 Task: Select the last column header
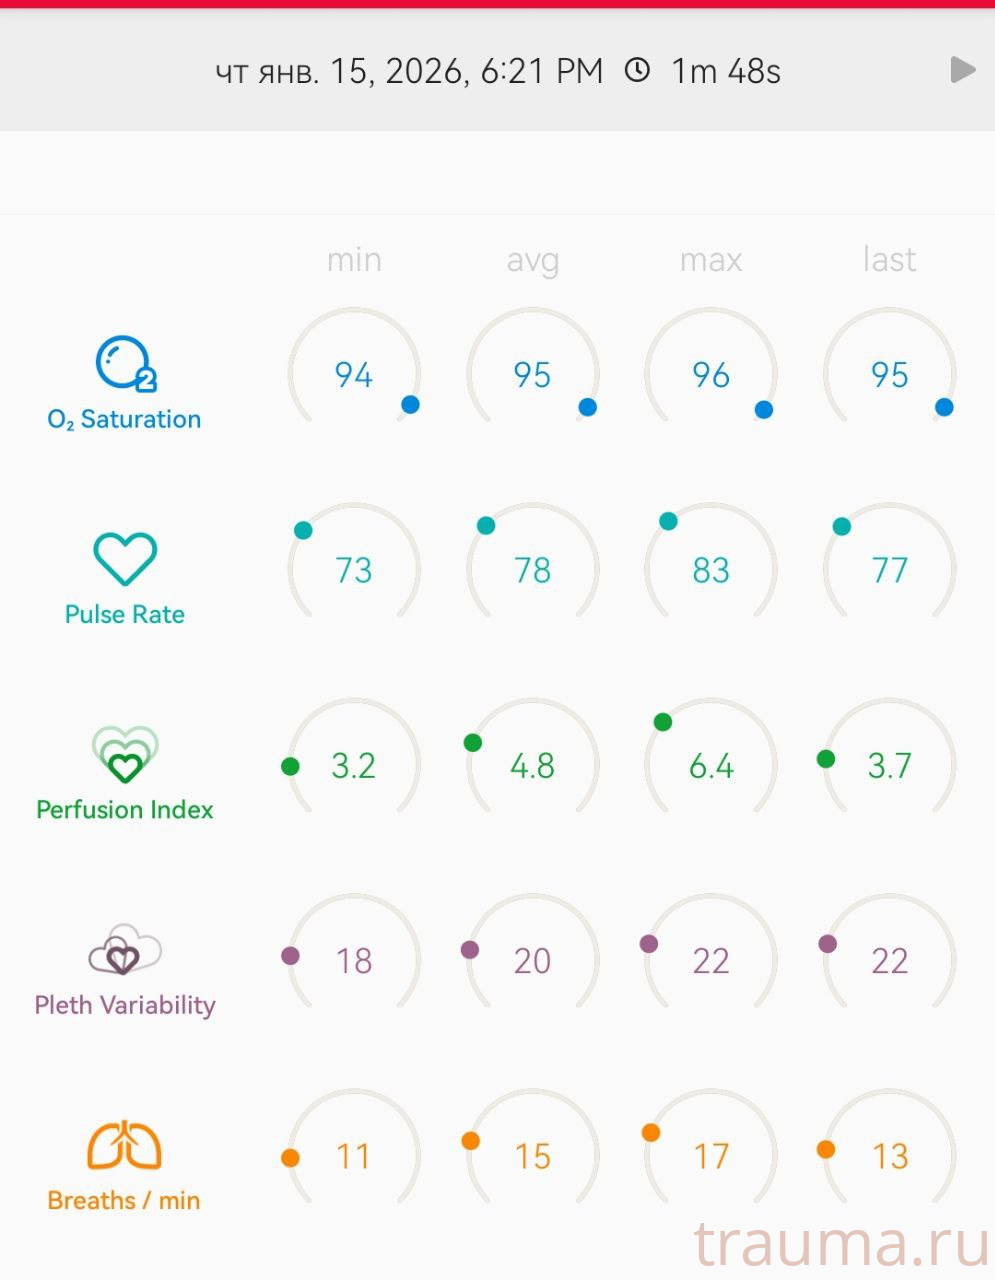pyautogui.click(x=889, y=260)
